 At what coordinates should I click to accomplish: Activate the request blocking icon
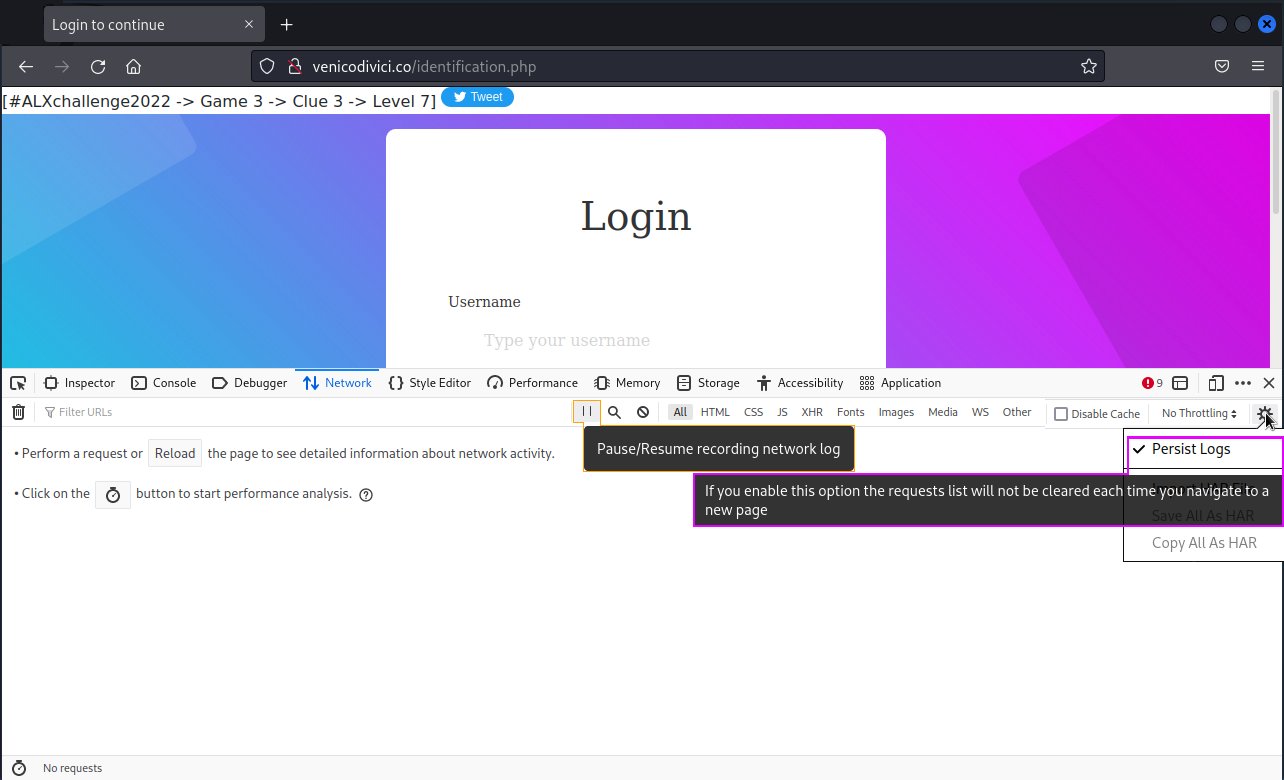[x=643, y=411]
